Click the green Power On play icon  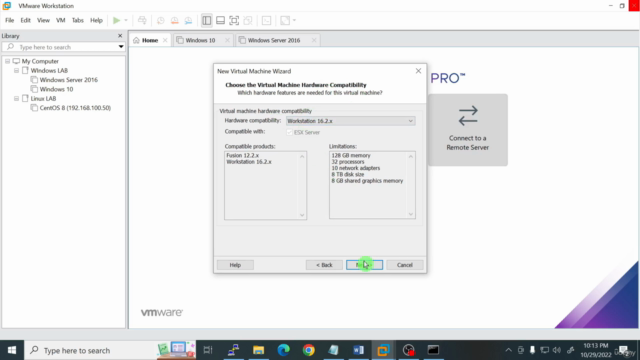pos(116,20)
